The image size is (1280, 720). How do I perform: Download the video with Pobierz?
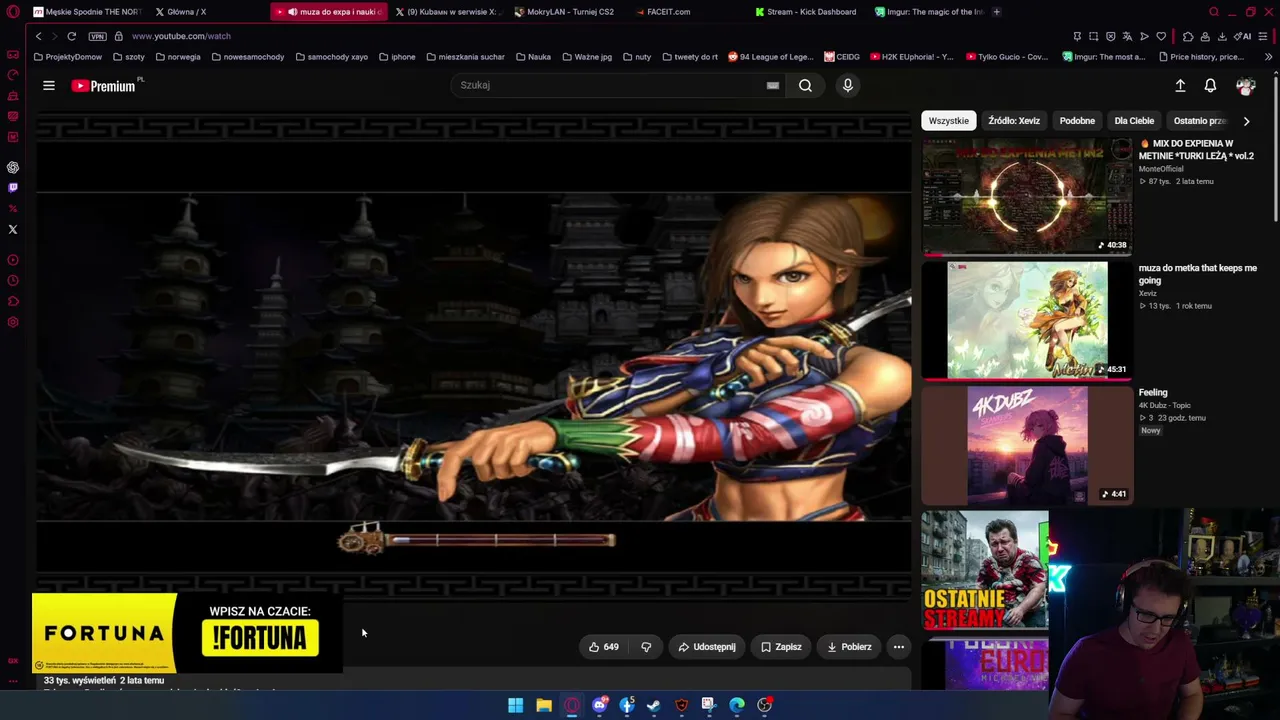click(x=849, y=647)
